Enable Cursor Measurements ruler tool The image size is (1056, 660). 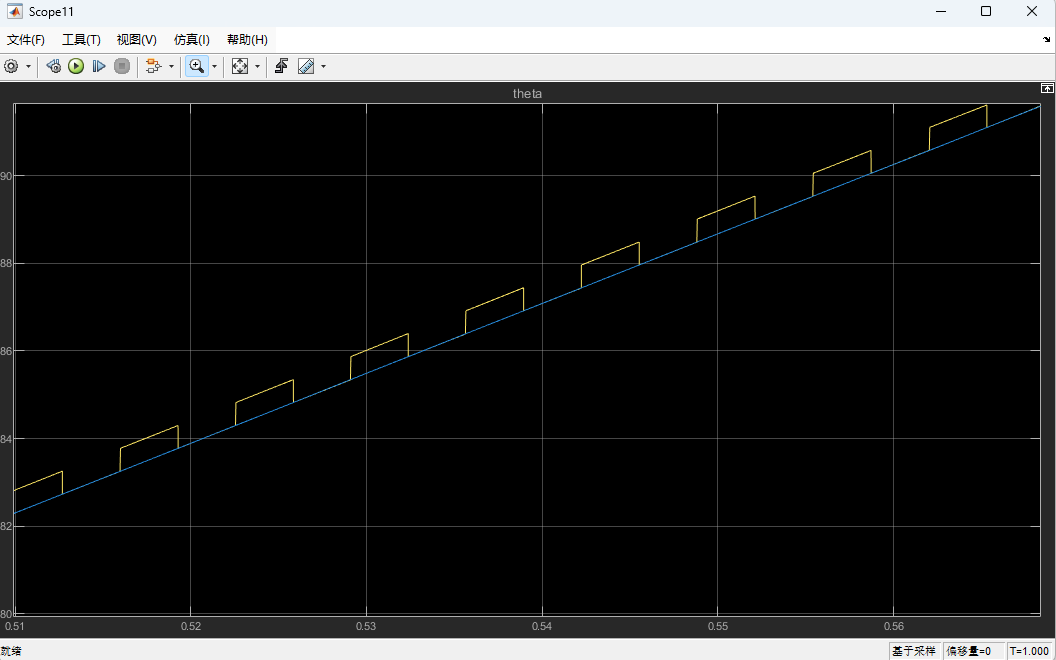[306, 66]
